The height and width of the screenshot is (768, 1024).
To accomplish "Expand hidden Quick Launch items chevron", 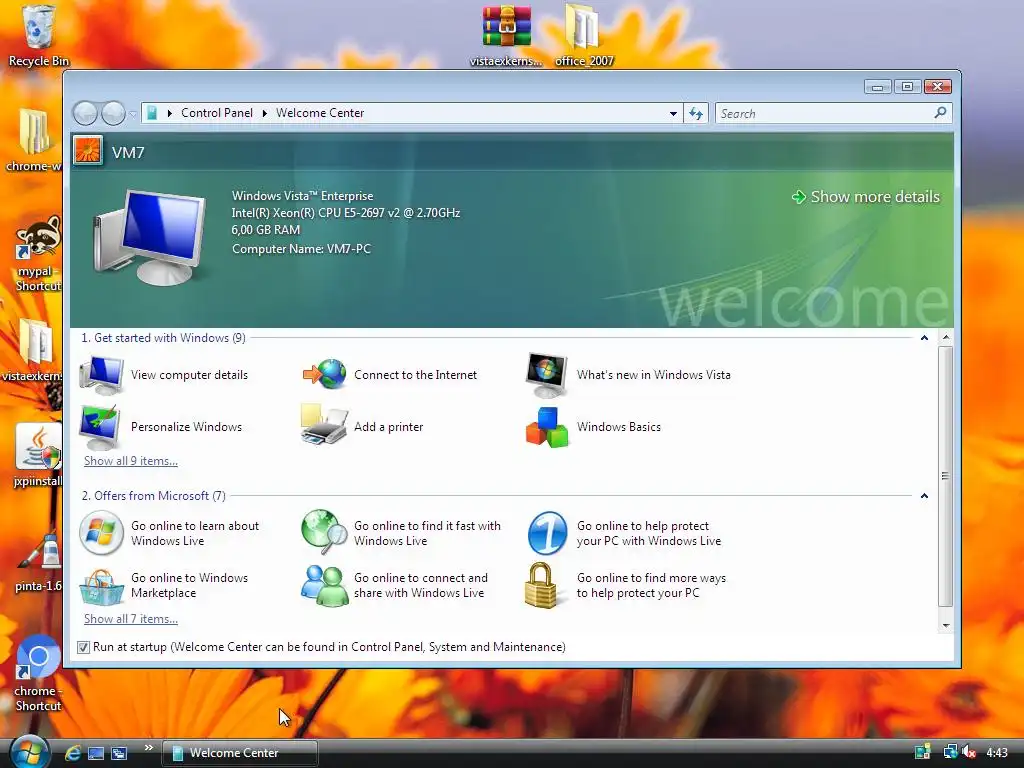I will (149, 748).
